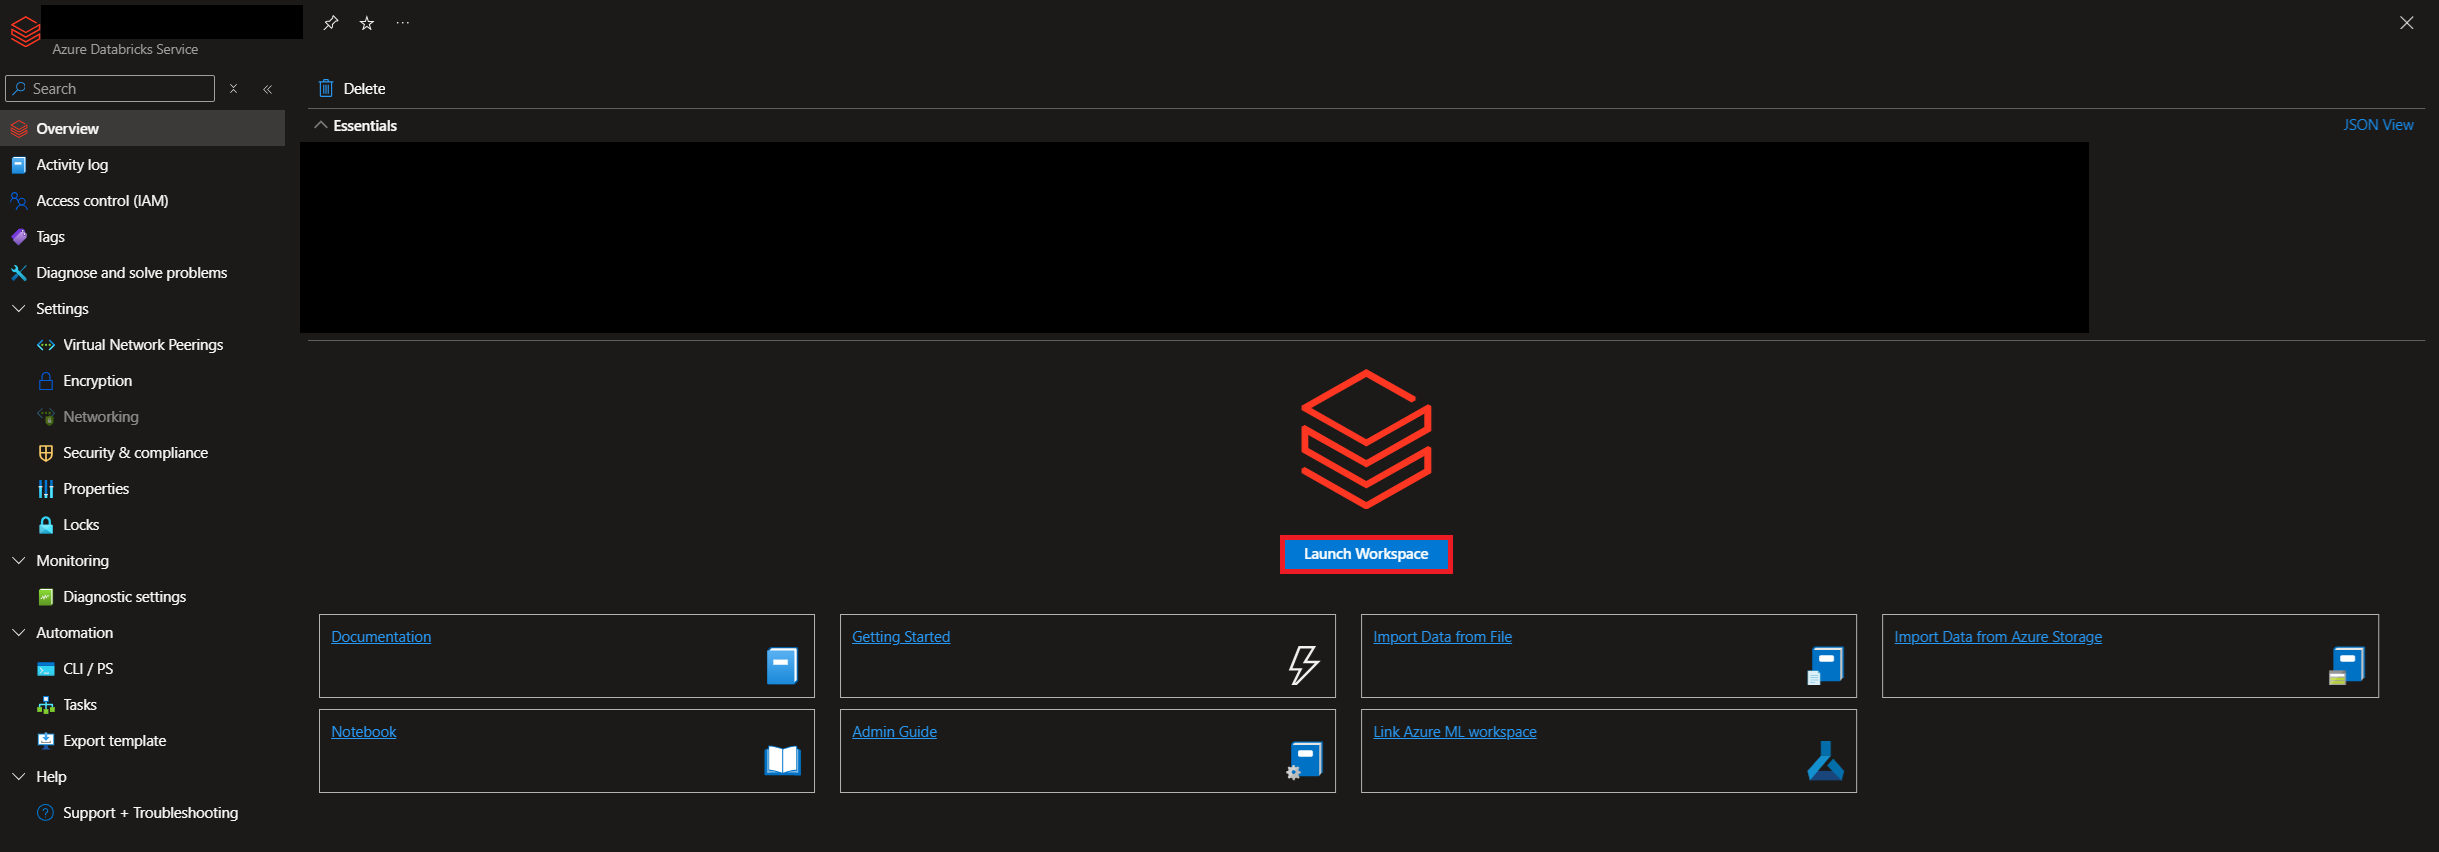Click the Diagnostic settings green icon

click(x=46, y=597)
